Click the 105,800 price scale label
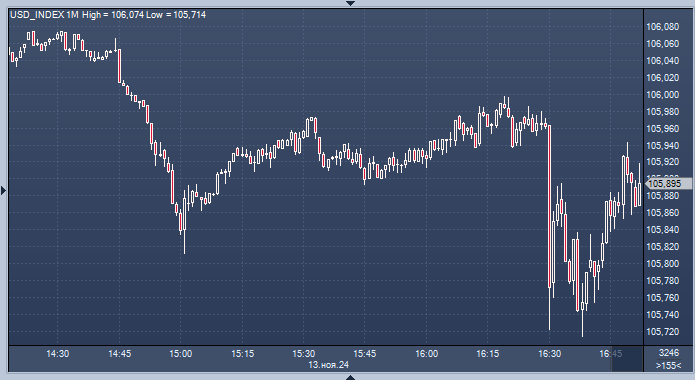The height and width of the screenshot is (380, 695). 663,264
